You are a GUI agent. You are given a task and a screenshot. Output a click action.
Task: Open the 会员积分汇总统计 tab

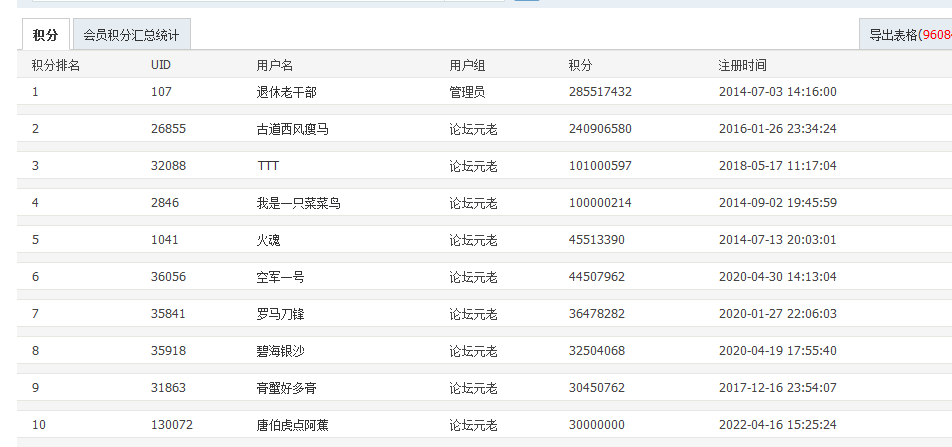click(131, 35)
